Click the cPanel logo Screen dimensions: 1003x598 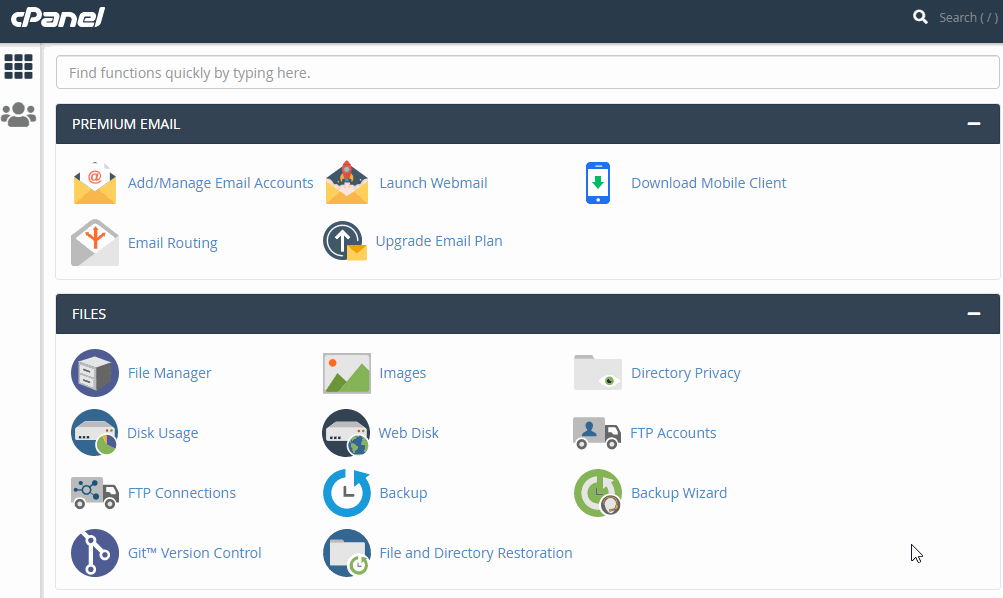(x=58, y=17)
